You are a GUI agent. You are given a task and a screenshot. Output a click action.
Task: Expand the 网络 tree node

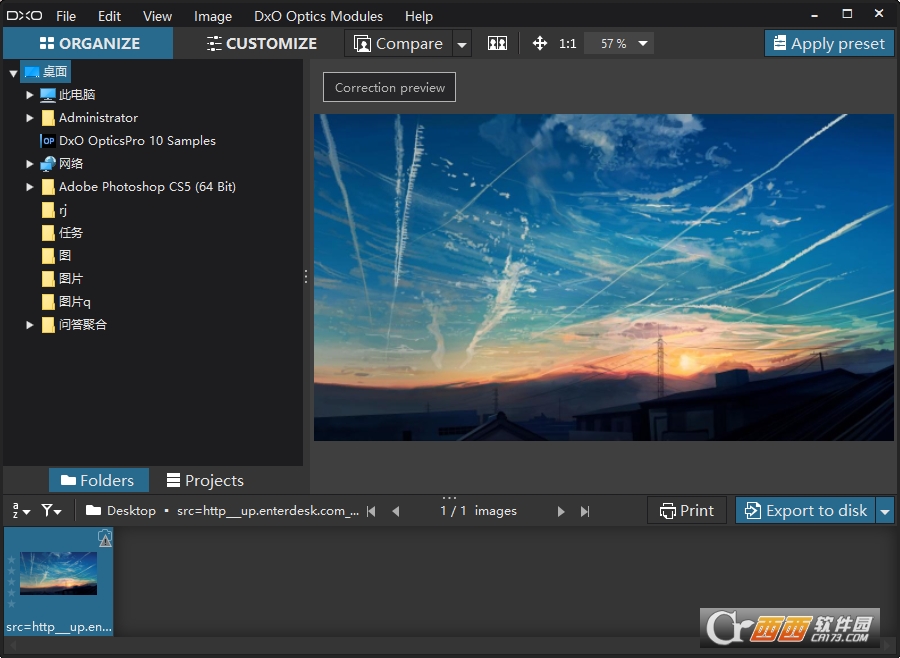pyautogui.click(x=29, y=164)
